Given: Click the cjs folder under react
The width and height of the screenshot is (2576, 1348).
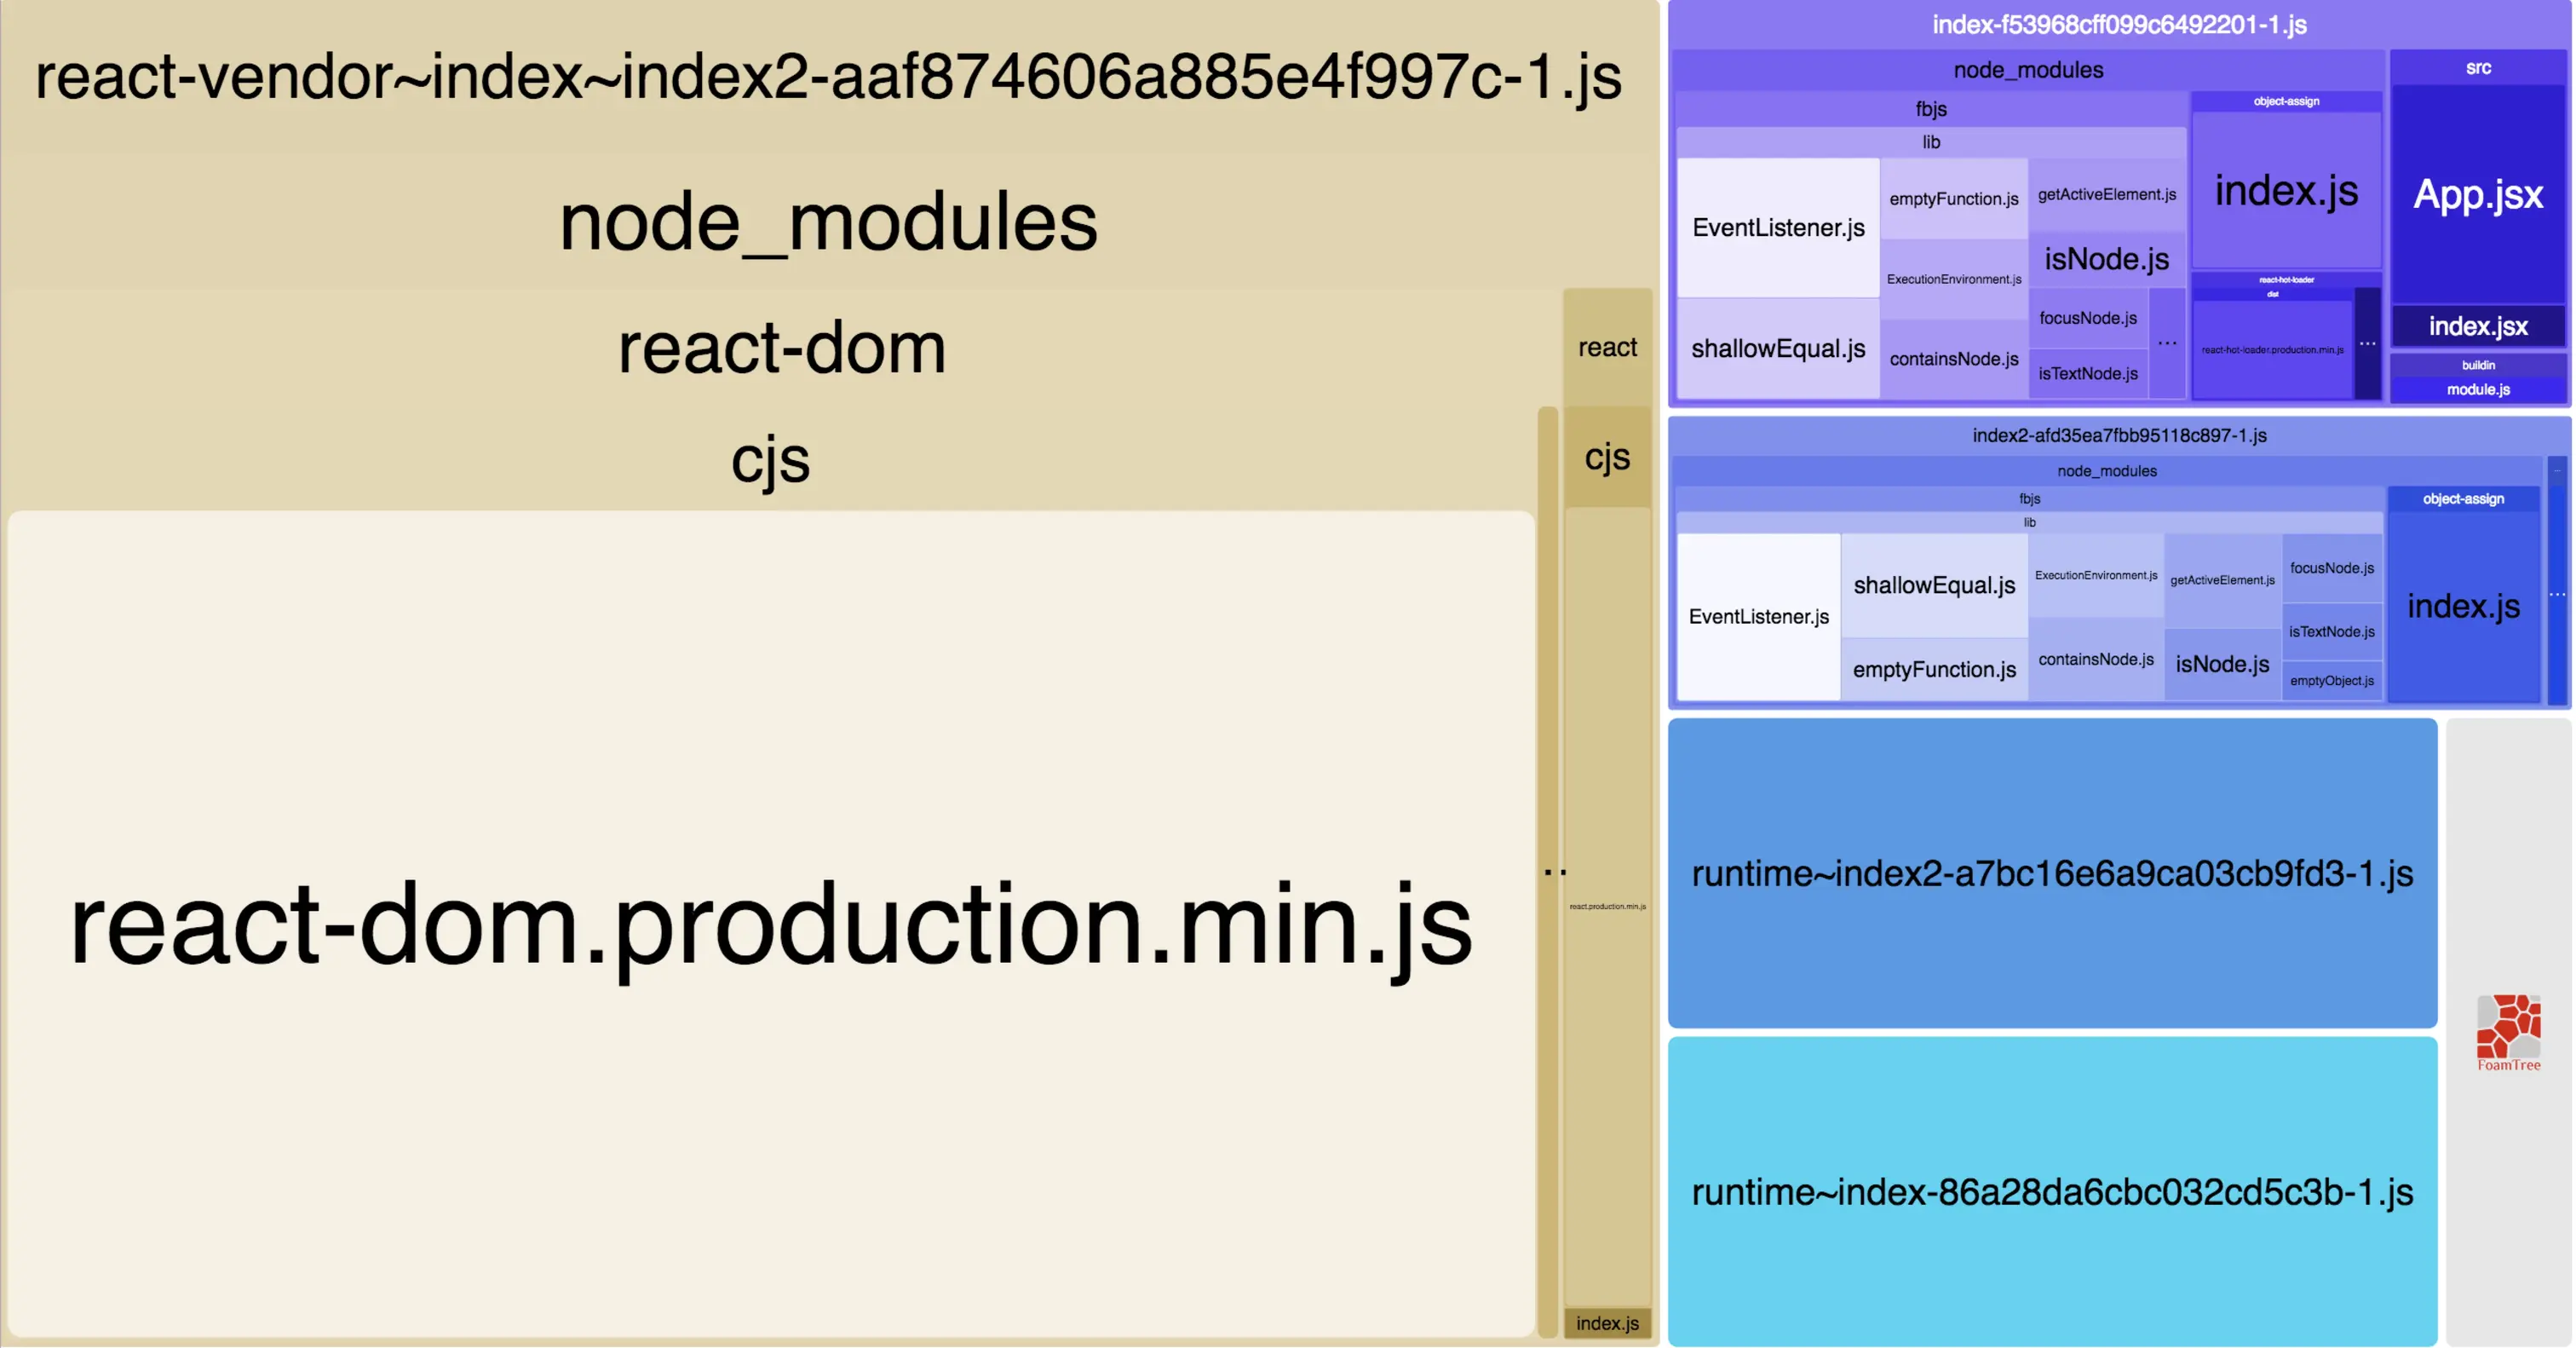Looking at the screenshot, I should click(x=1607, y=457).
